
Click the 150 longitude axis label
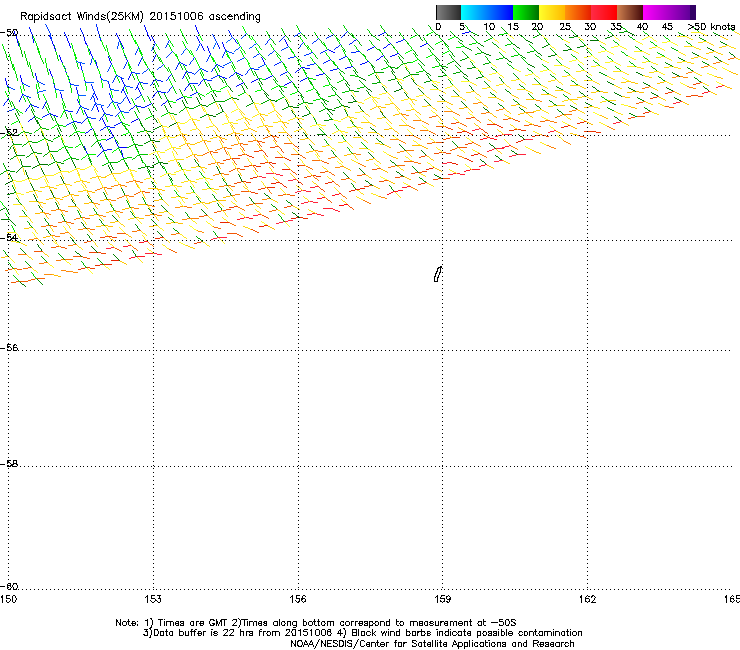[x=8, y=599]
